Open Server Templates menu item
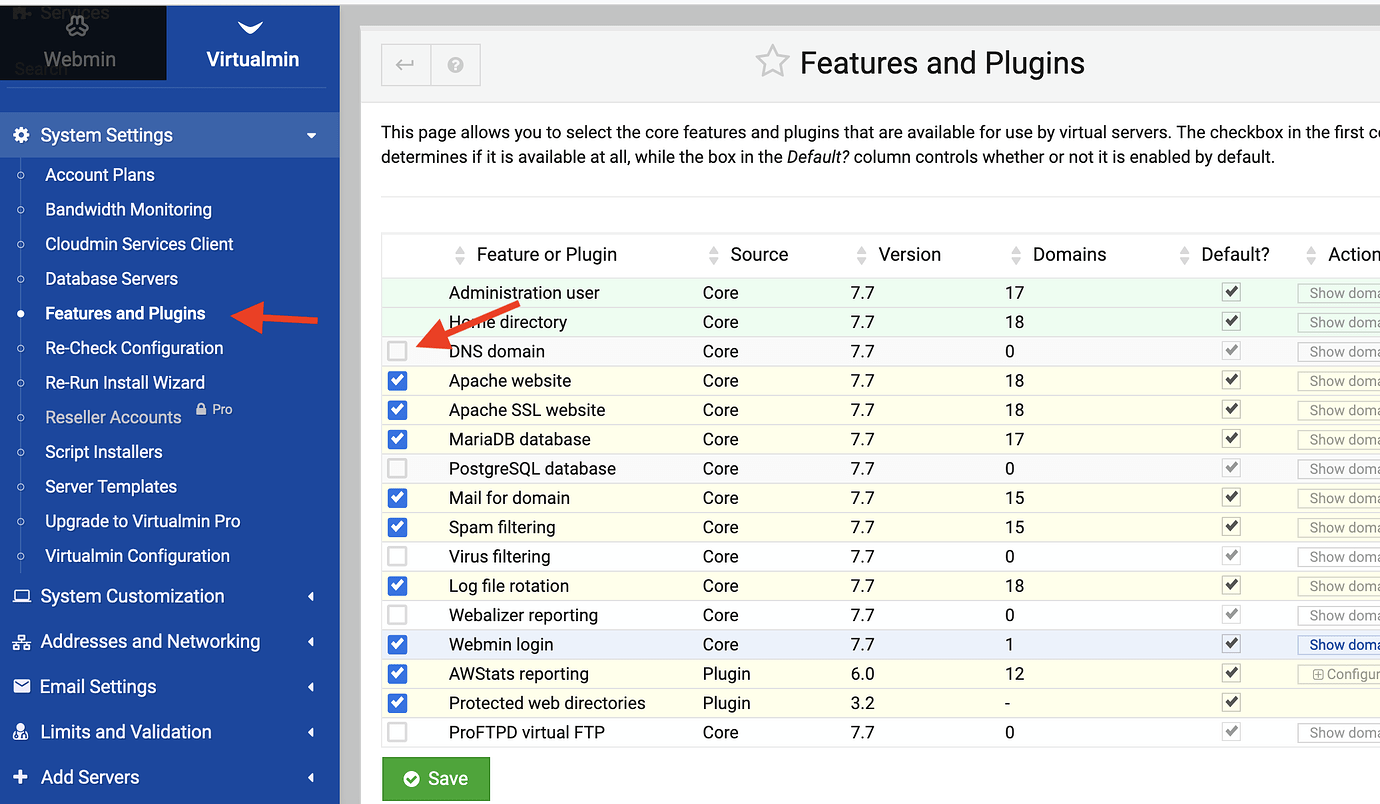 click(111, 487)
